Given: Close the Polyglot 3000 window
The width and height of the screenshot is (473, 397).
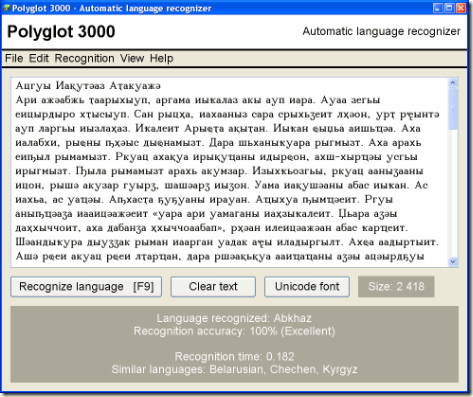Looking at the screenshot, I should (x=461, y=8).
